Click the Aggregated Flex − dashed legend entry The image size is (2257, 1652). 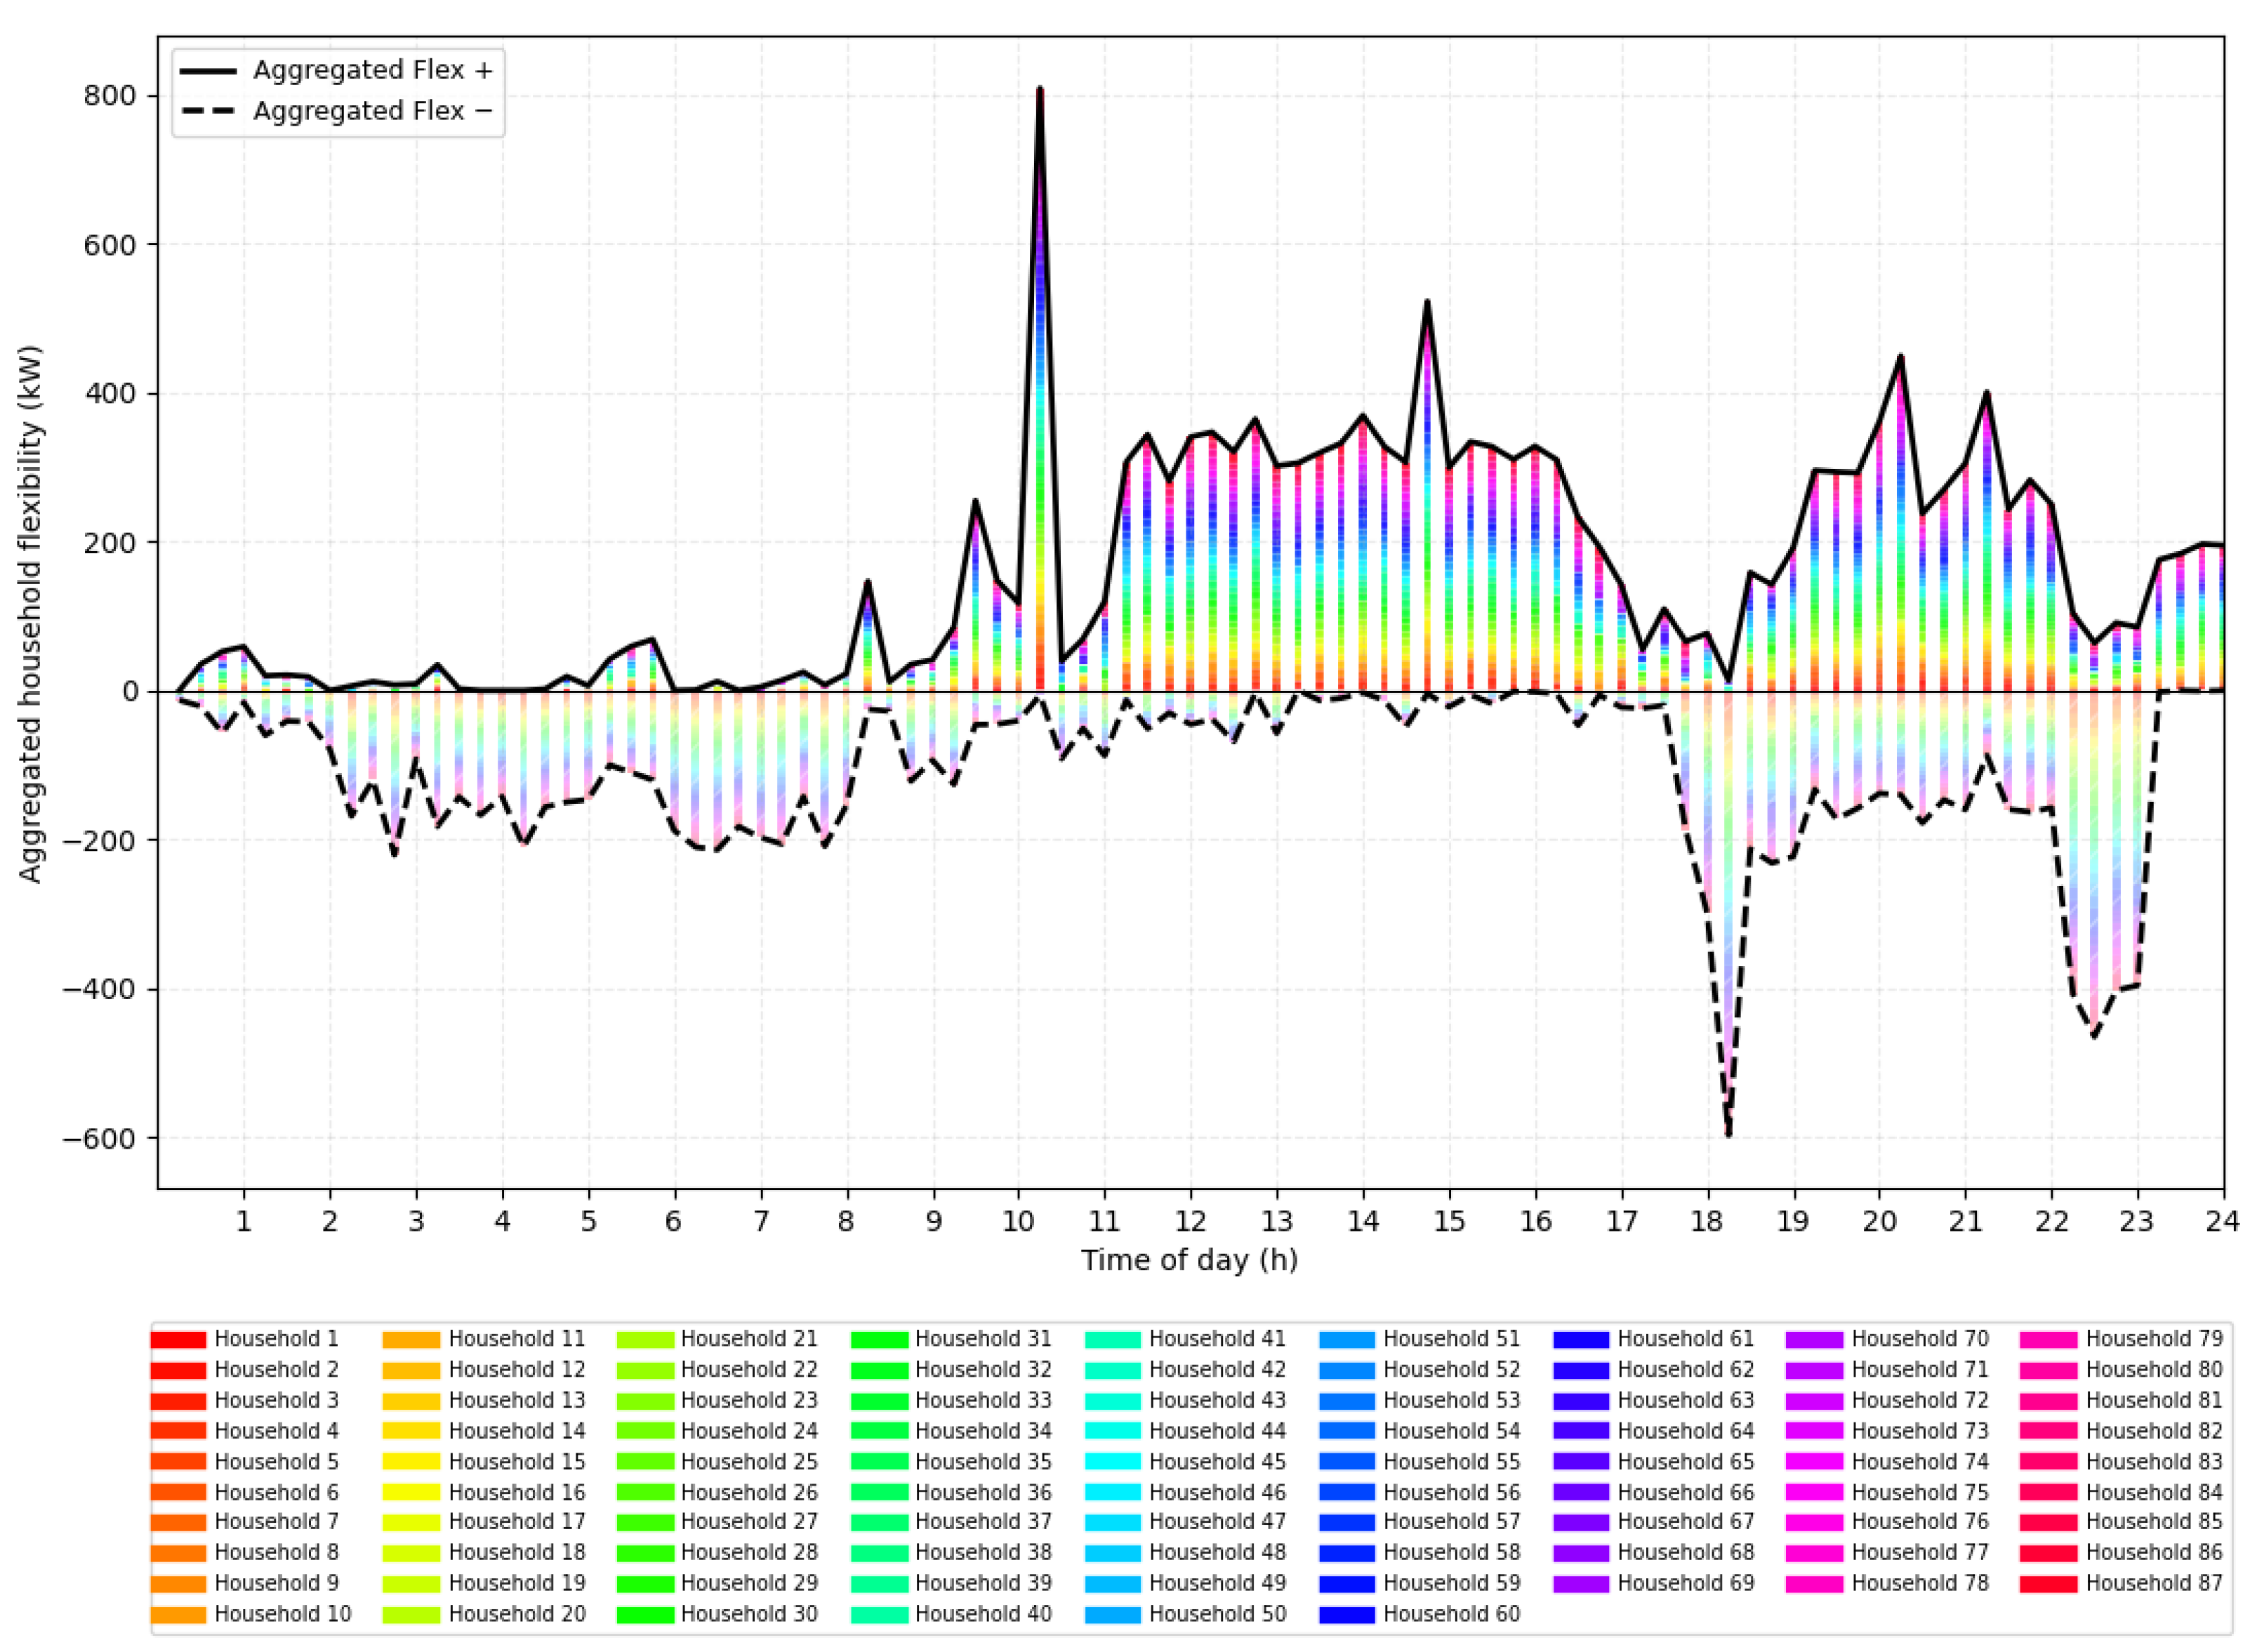[372, 111]
